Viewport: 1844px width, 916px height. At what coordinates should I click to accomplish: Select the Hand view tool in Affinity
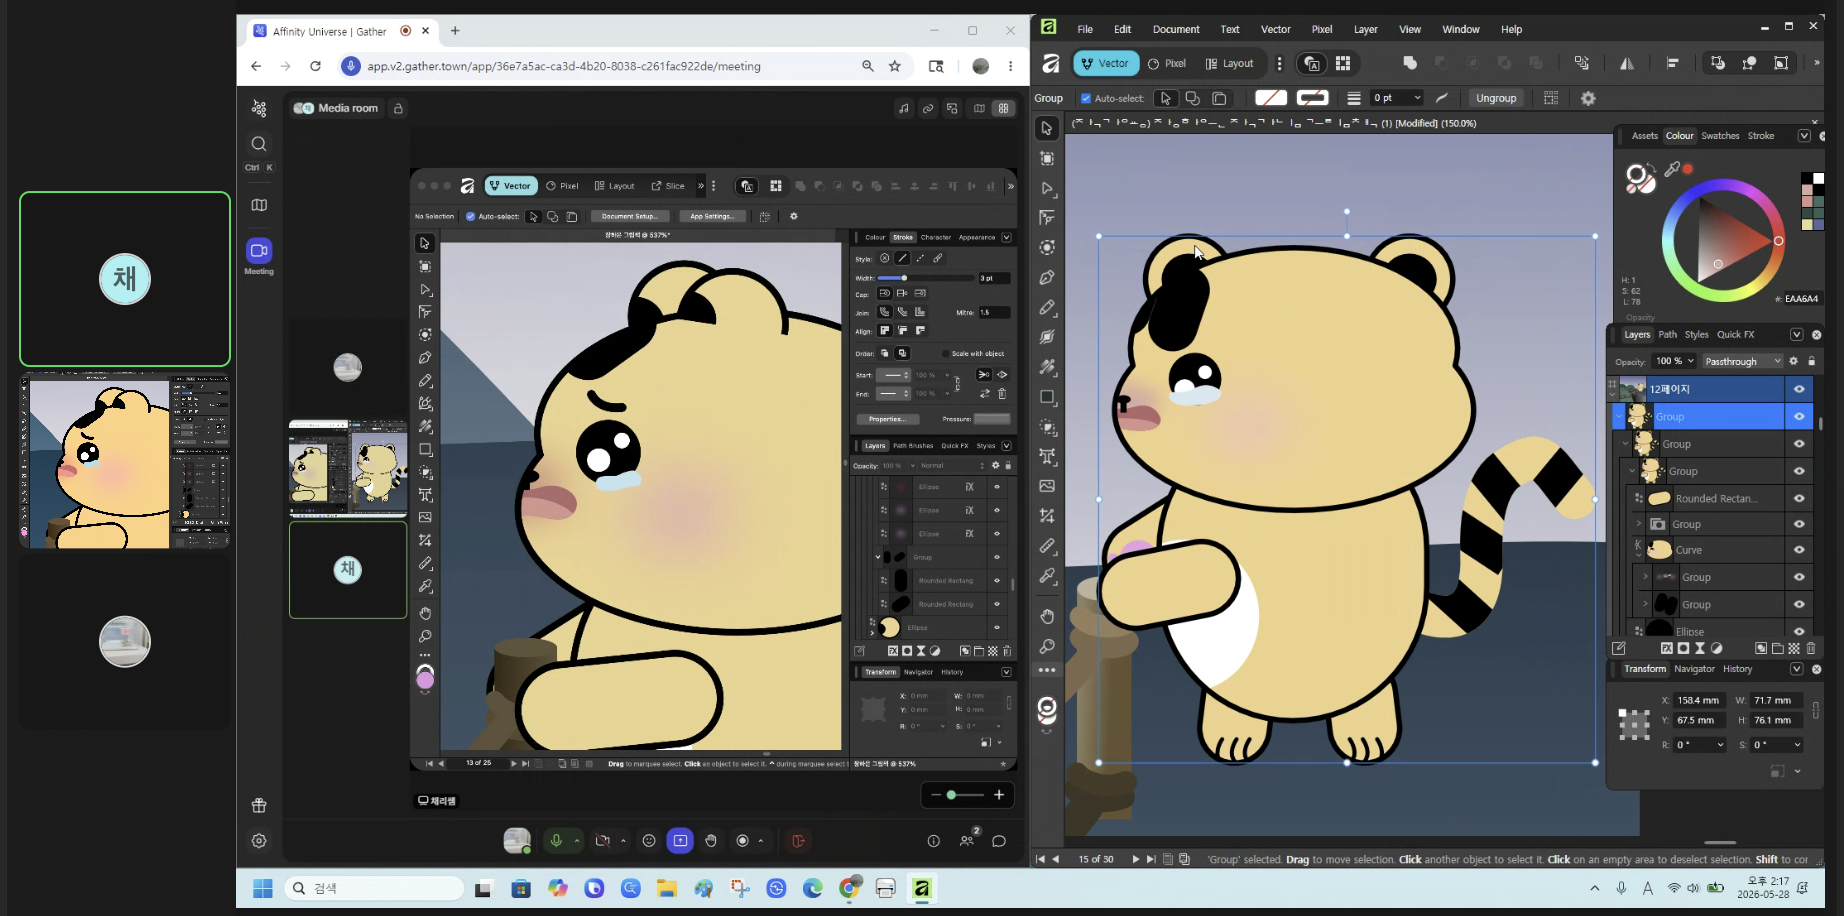(1047, 616)
